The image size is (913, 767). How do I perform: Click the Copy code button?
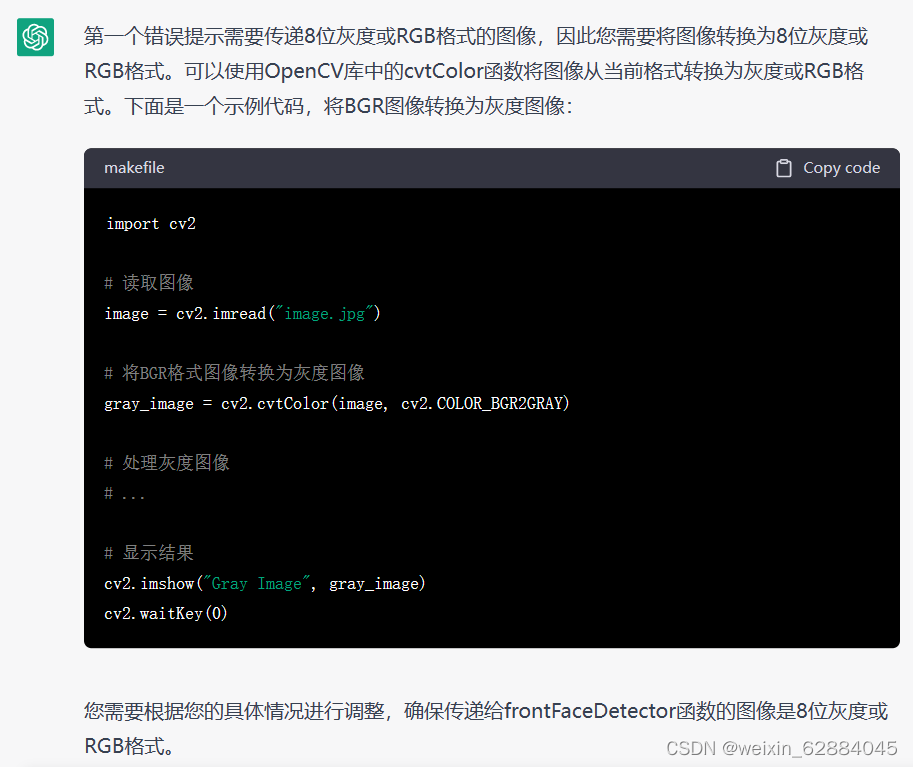(x=828, y=168)
